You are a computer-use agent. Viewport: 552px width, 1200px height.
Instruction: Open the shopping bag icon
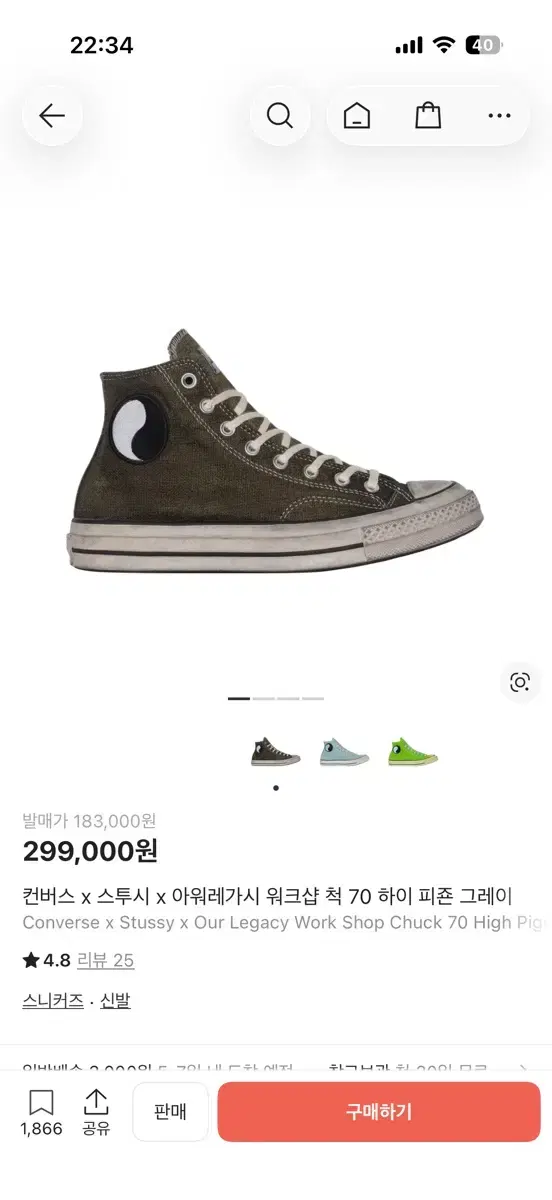point(428,116)
